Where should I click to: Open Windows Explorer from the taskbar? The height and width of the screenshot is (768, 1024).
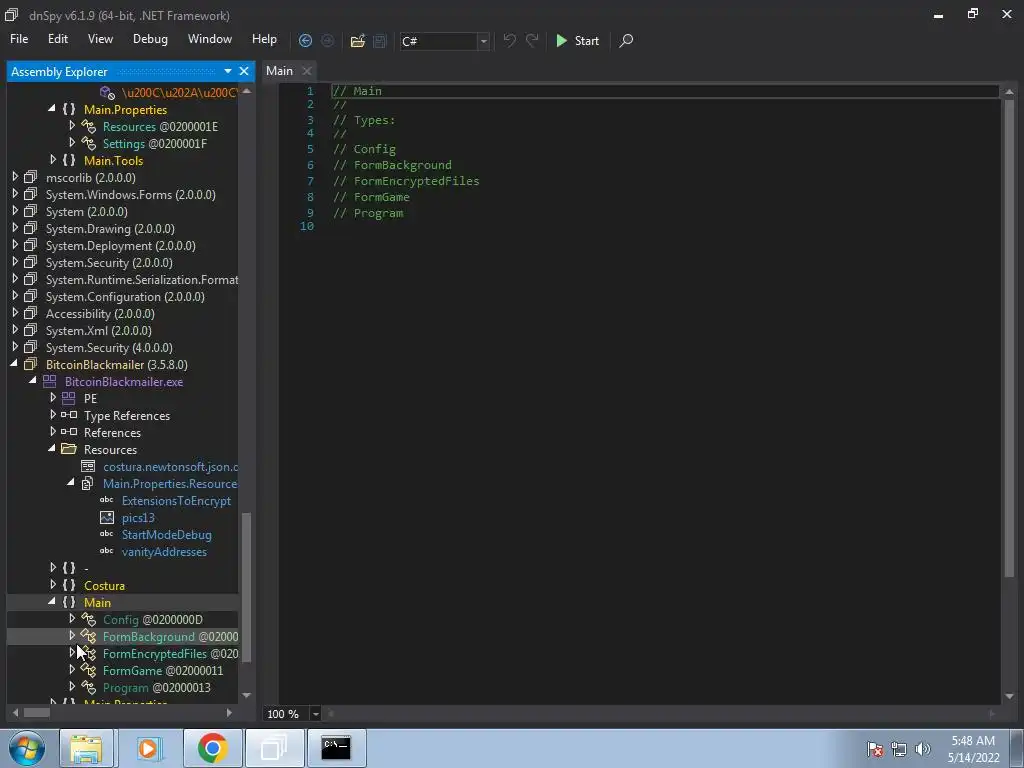87,748
